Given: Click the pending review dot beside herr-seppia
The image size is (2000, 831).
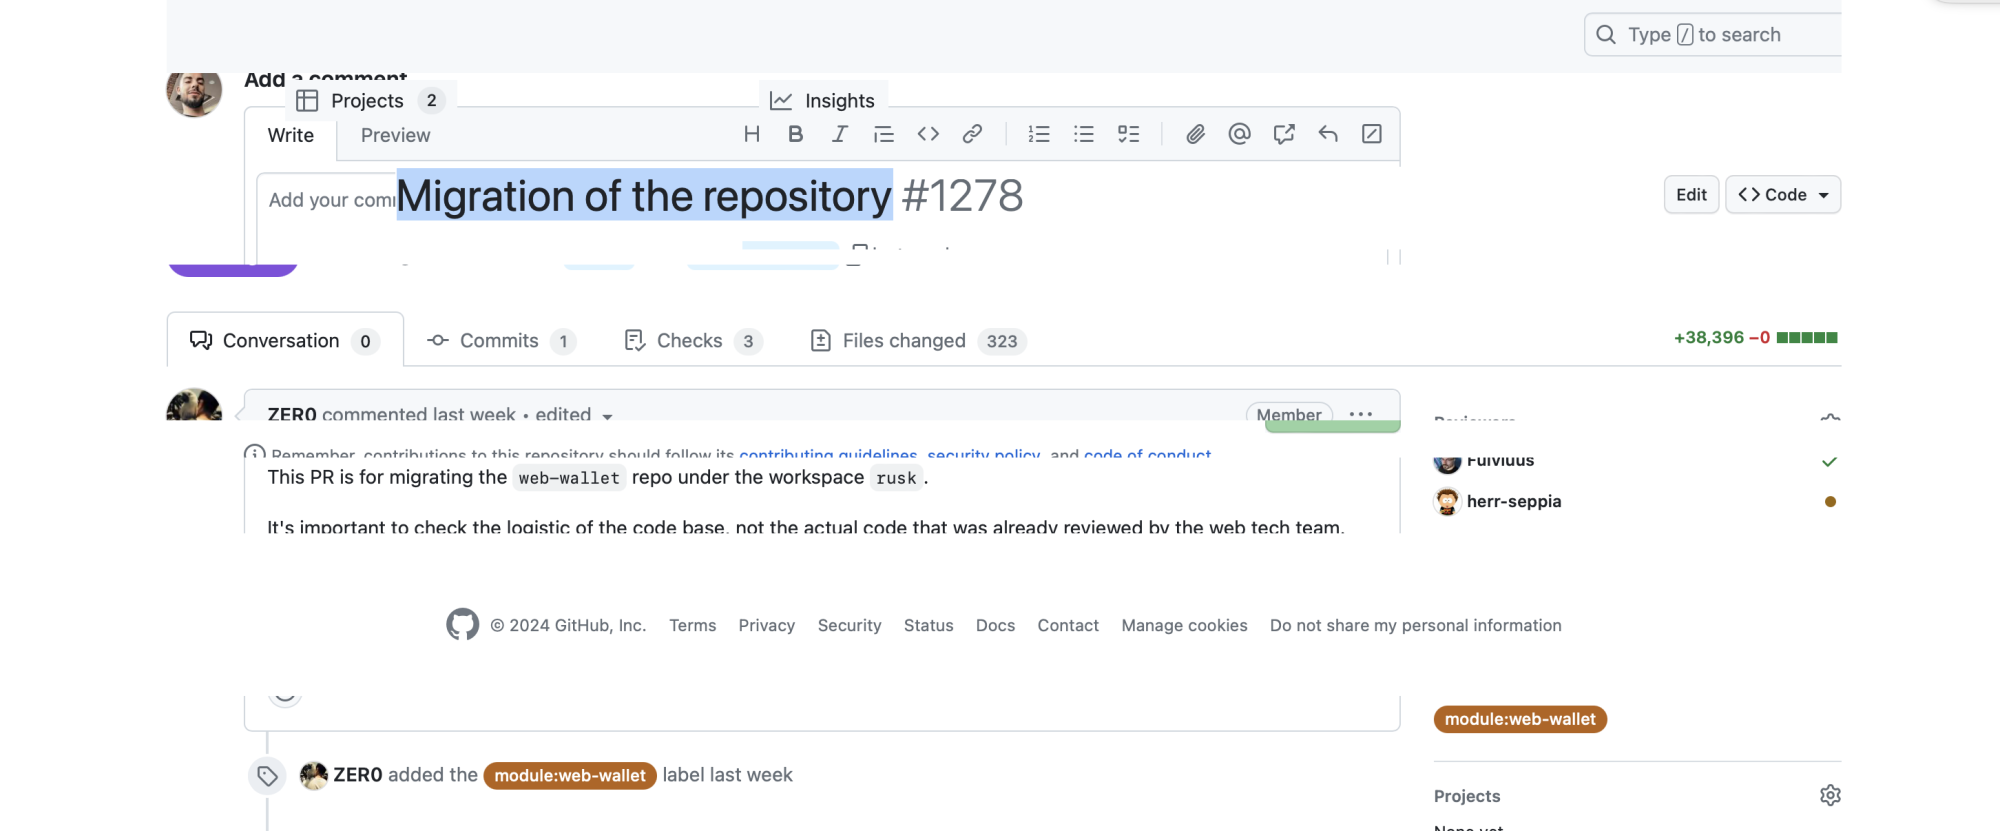Looking at the screenshot, I should click(x=1830, y=502).
